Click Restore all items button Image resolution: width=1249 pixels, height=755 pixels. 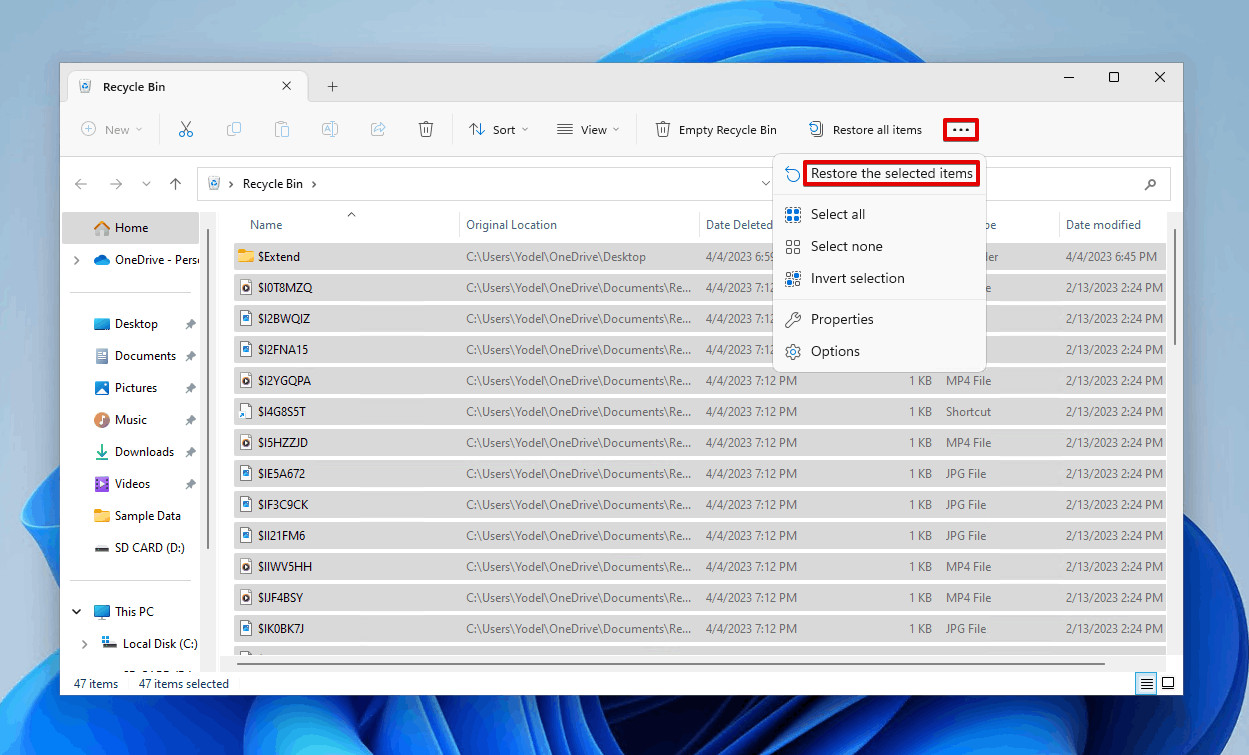[865, 129]
